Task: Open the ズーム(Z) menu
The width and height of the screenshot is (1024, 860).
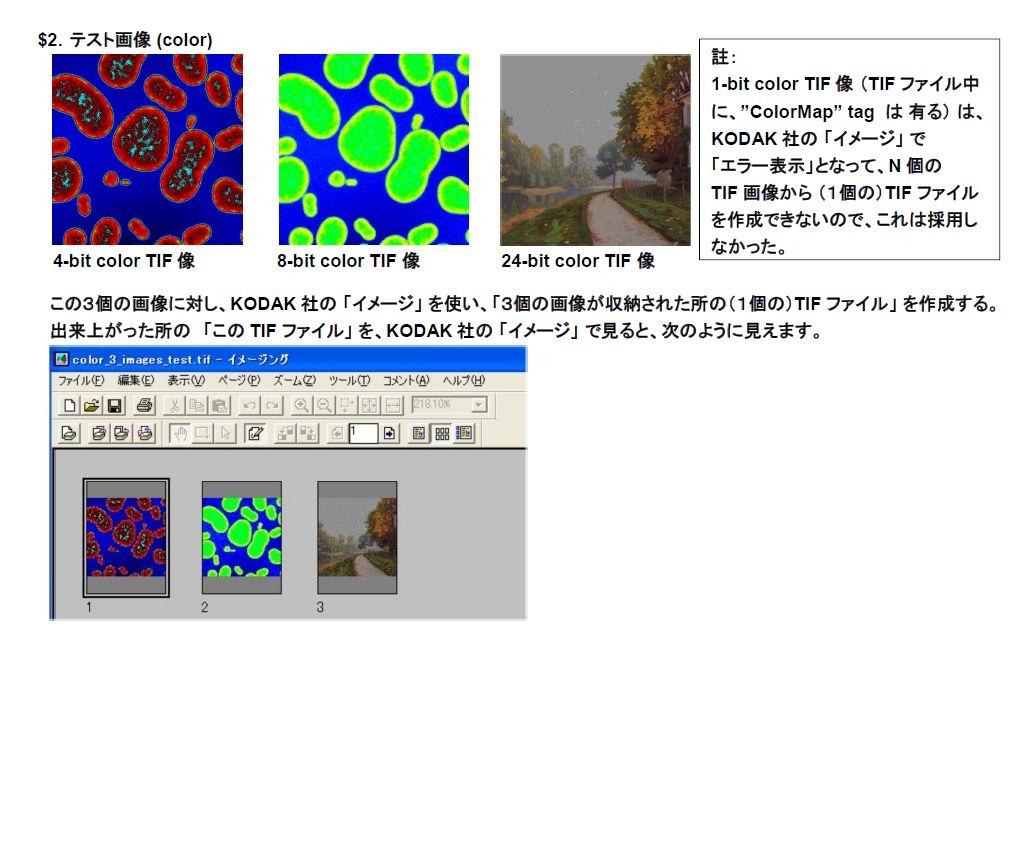Action: [x=295, y=381]
